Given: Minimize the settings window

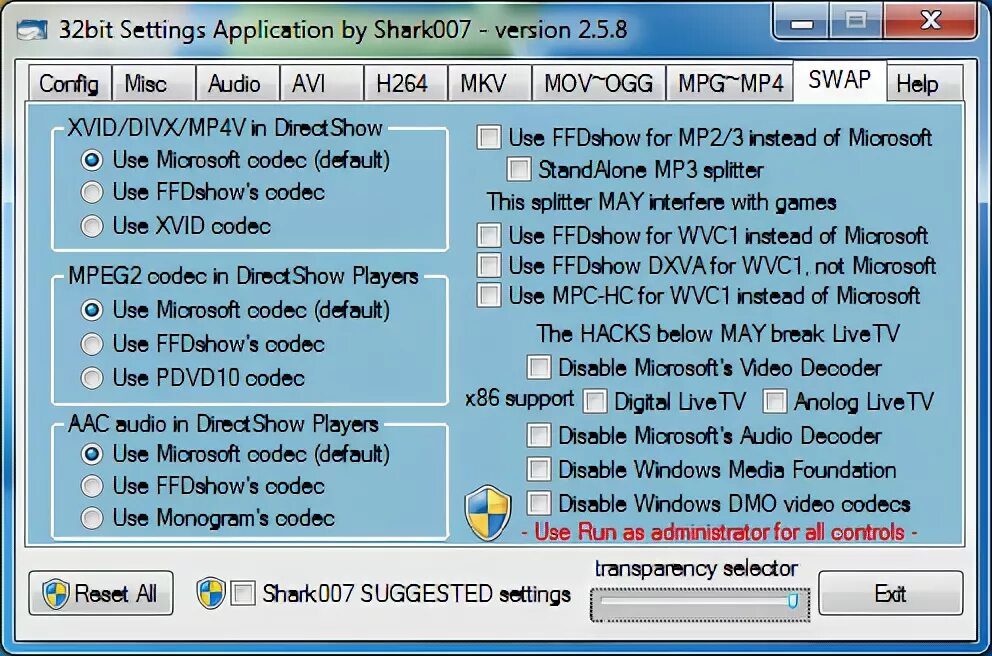Looking at the screenshot, I should (802, 24).
